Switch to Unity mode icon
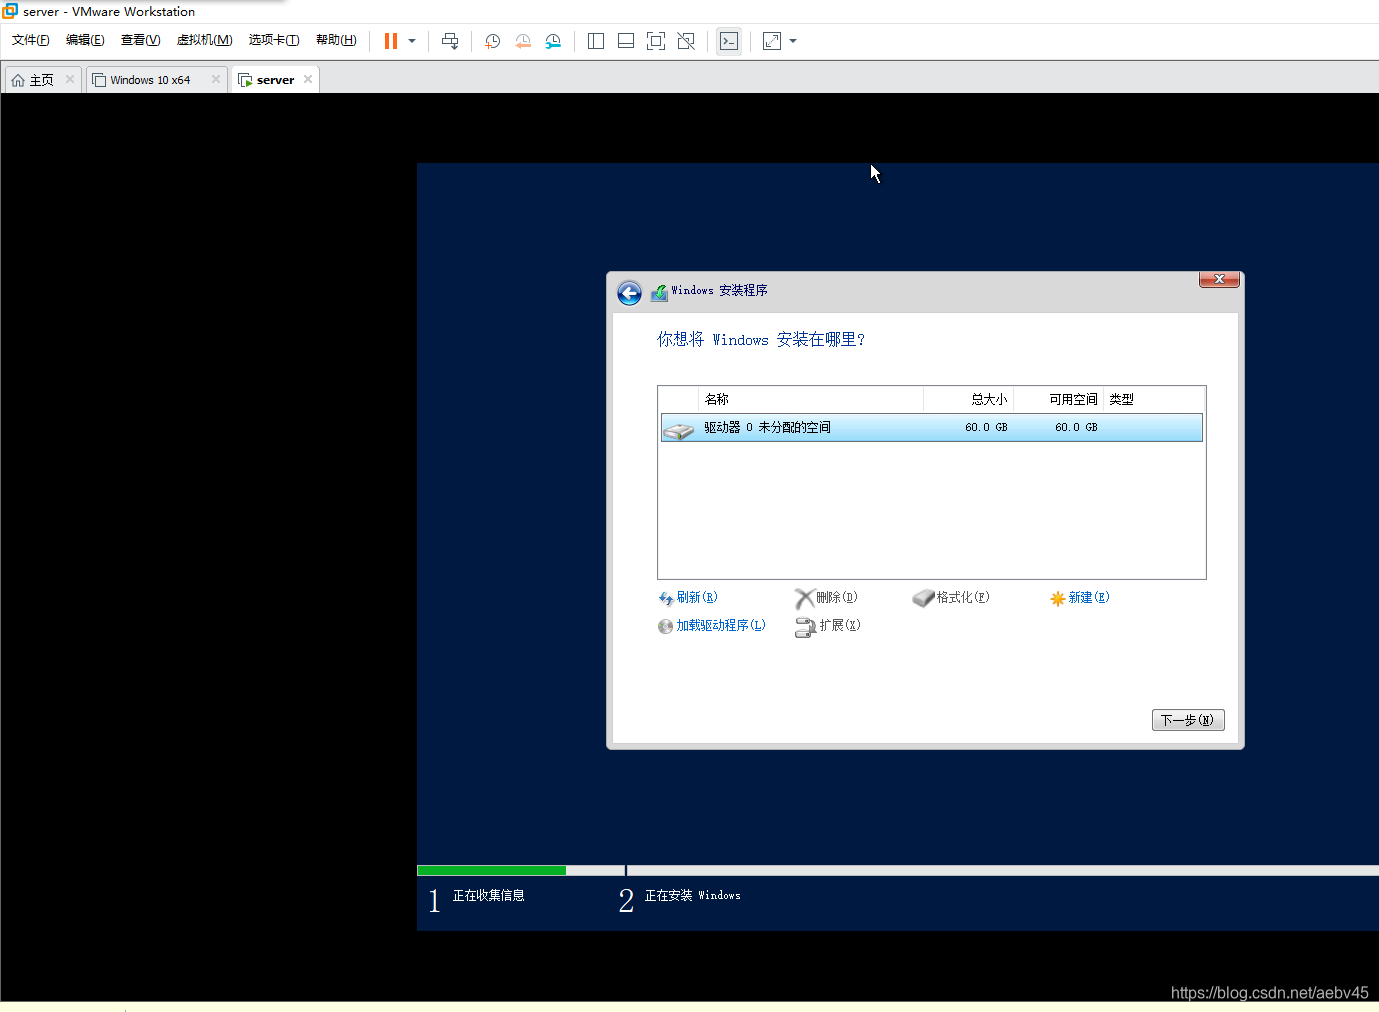 [686, 41]
